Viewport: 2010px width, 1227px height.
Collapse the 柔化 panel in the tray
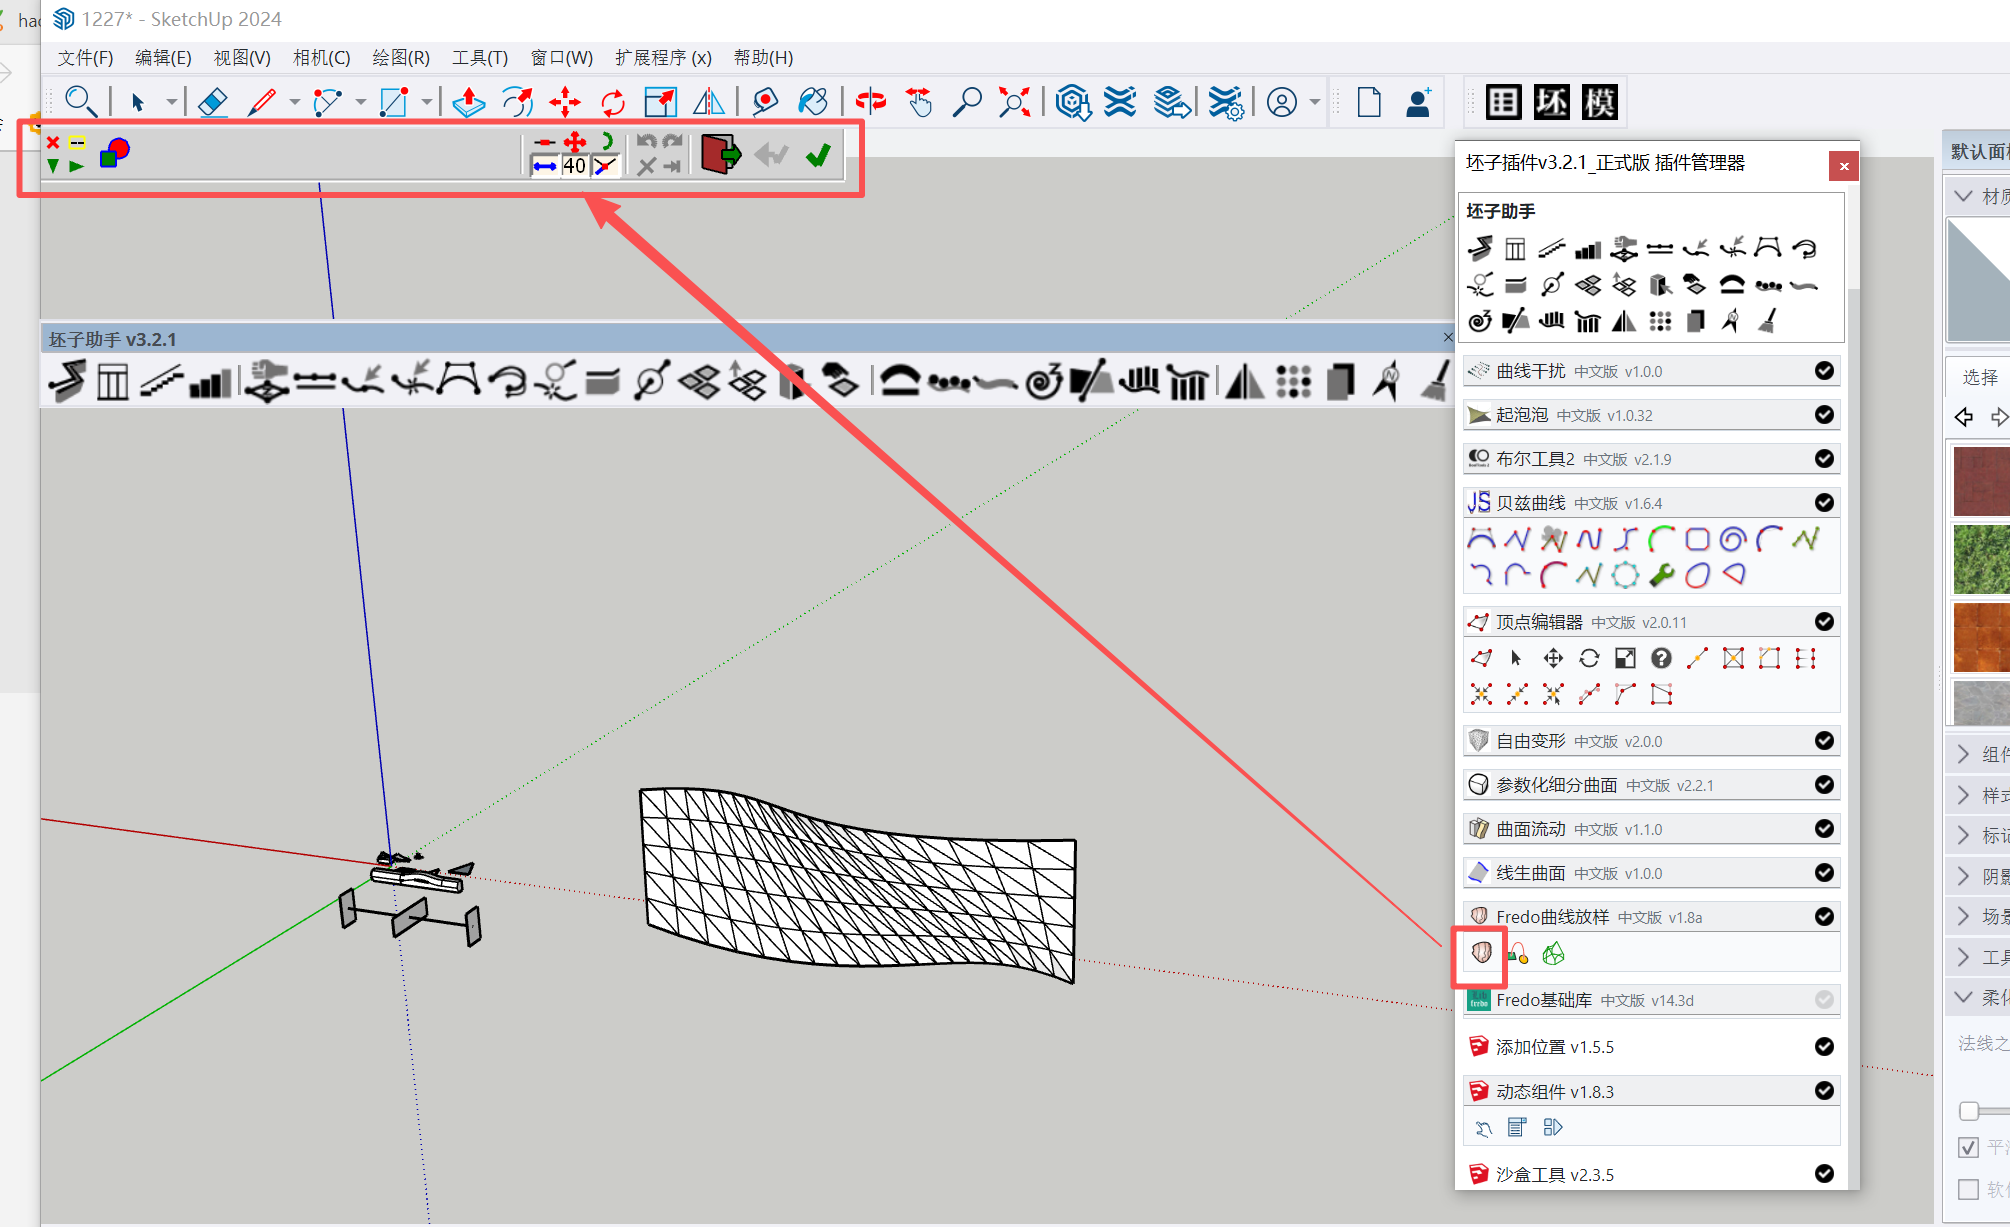(x=1964, y=997)
